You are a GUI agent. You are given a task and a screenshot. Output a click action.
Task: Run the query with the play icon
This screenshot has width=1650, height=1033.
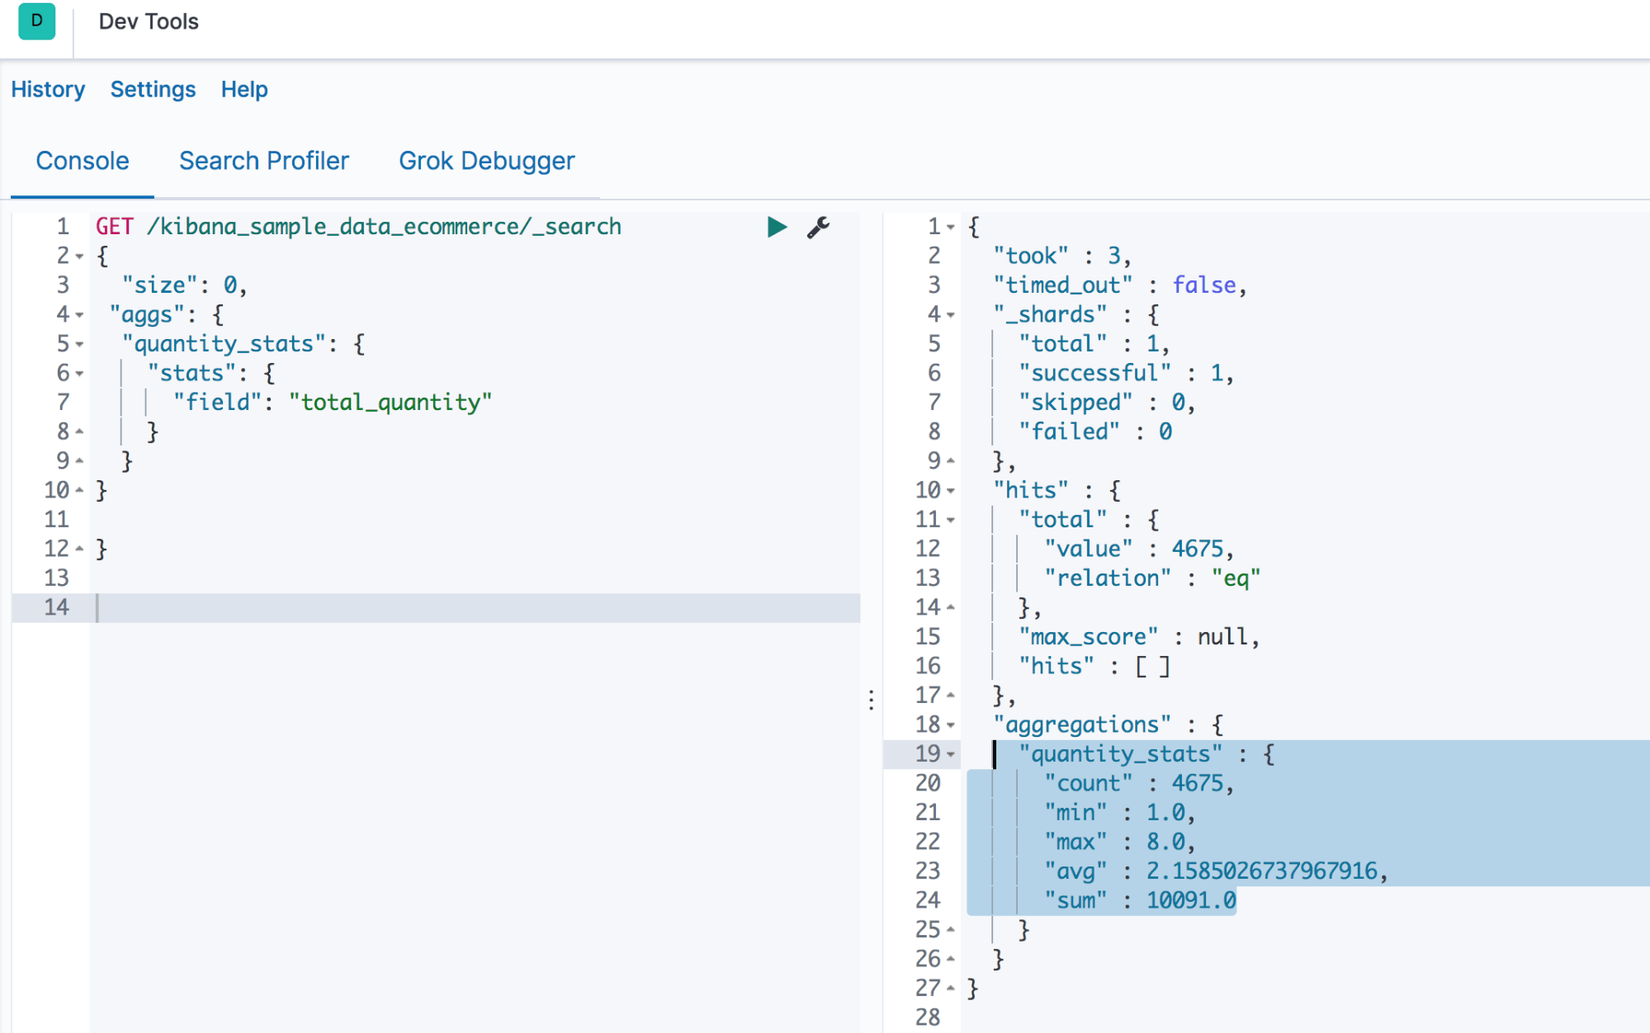point(776,227)
